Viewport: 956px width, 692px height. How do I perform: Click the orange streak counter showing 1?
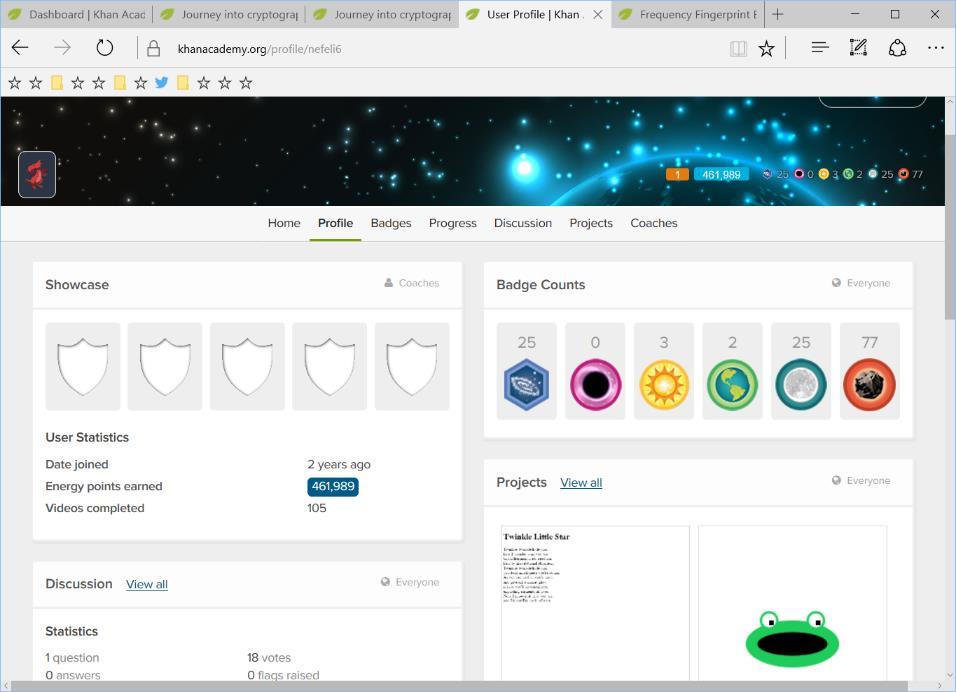click(x=677, y=174)
